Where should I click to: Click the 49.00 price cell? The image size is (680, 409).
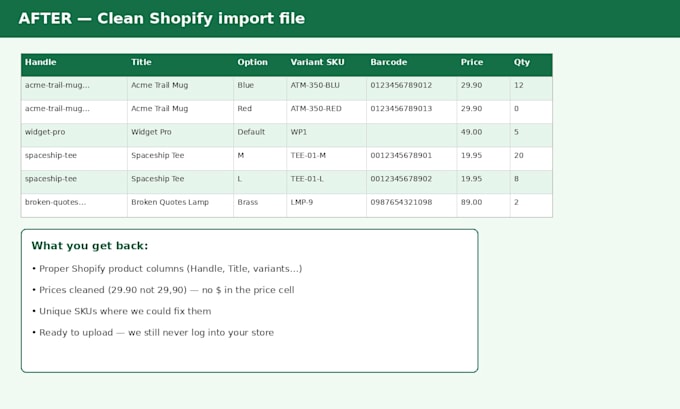click(x=484, y=135)
